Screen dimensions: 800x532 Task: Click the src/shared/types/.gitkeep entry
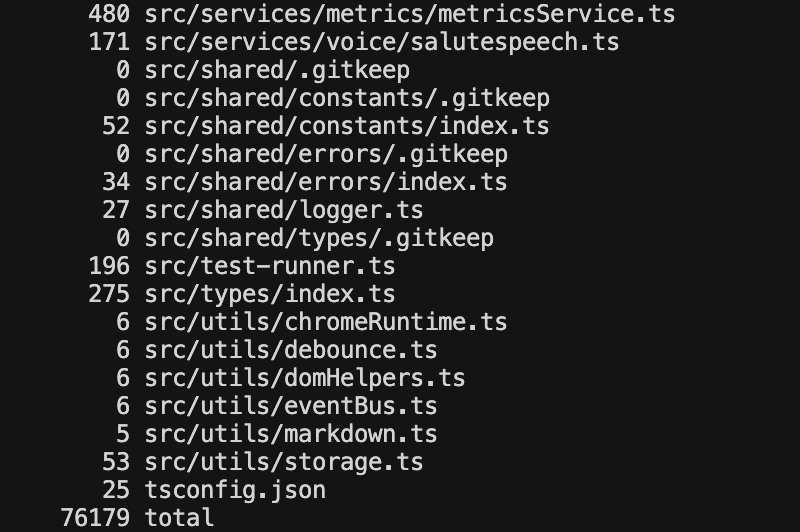(318, 238)
